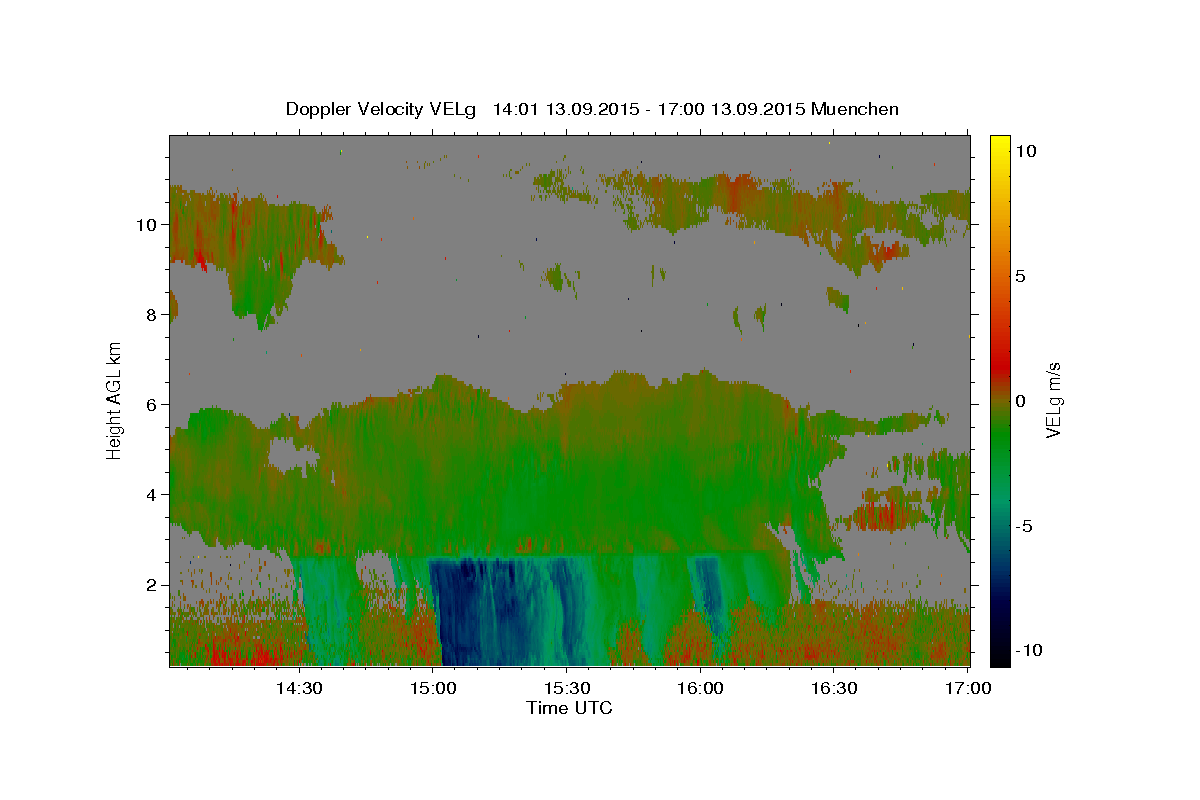
Task: Click the colorbar value -10 label
Action: pyautogui.click(x=1027, y=650)
